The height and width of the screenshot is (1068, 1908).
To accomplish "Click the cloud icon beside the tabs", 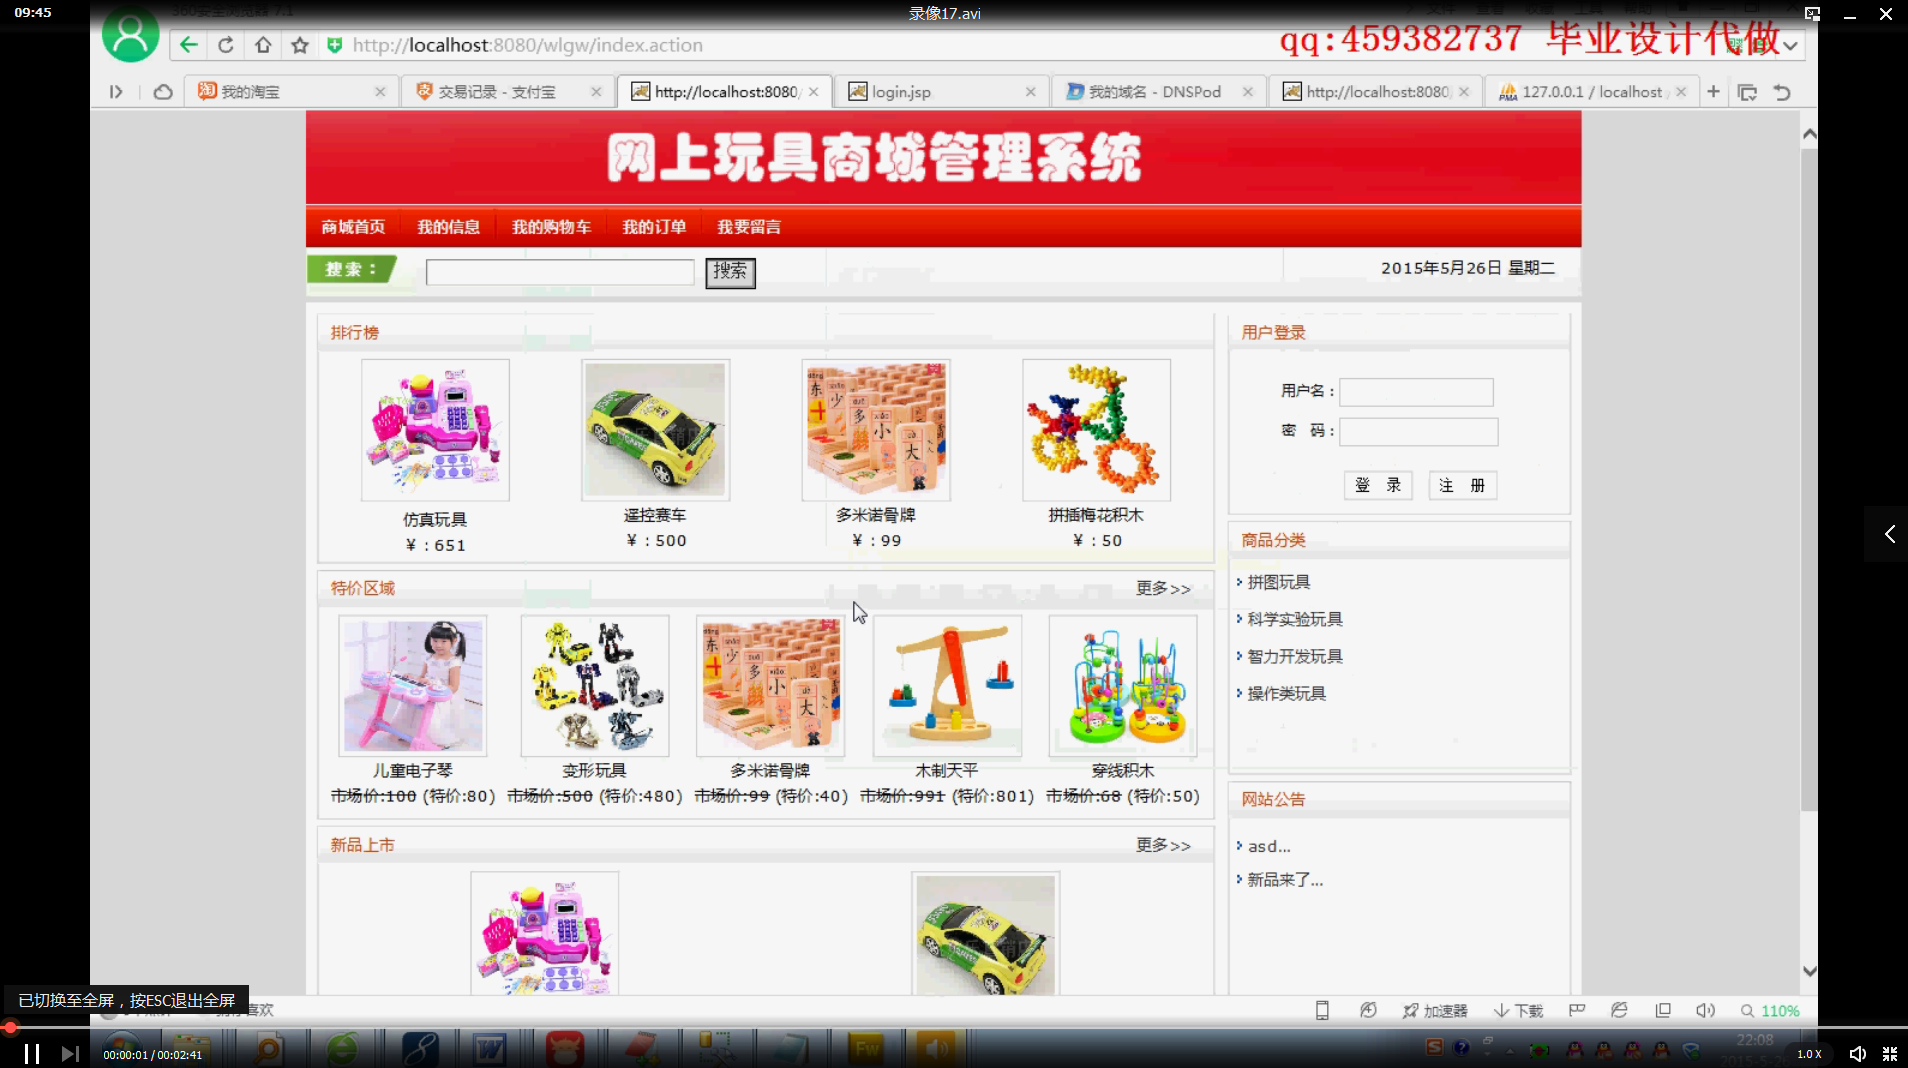I will tap(163, 92).
